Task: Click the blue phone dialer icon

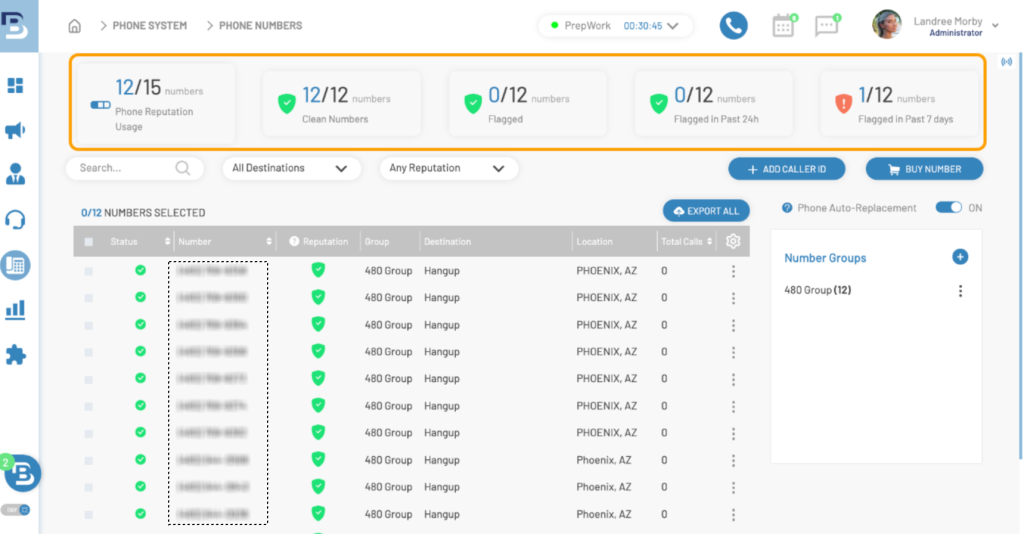Action: (733, 25)
